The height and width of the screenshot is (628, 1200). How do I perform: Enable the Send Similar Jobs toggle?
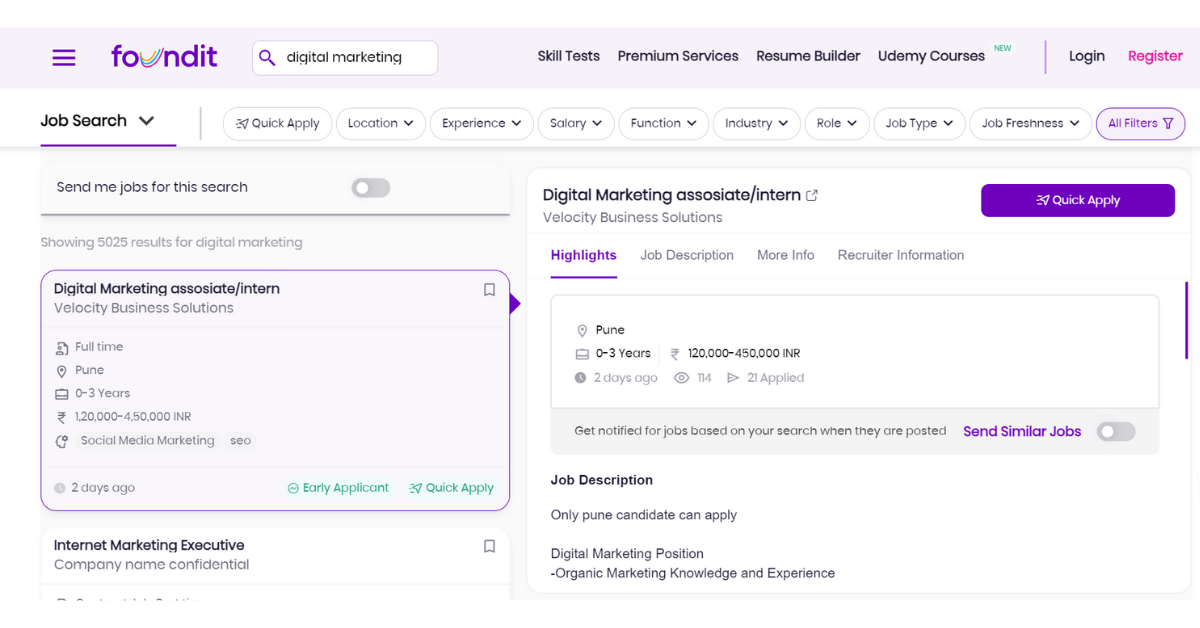(1116, 432)
